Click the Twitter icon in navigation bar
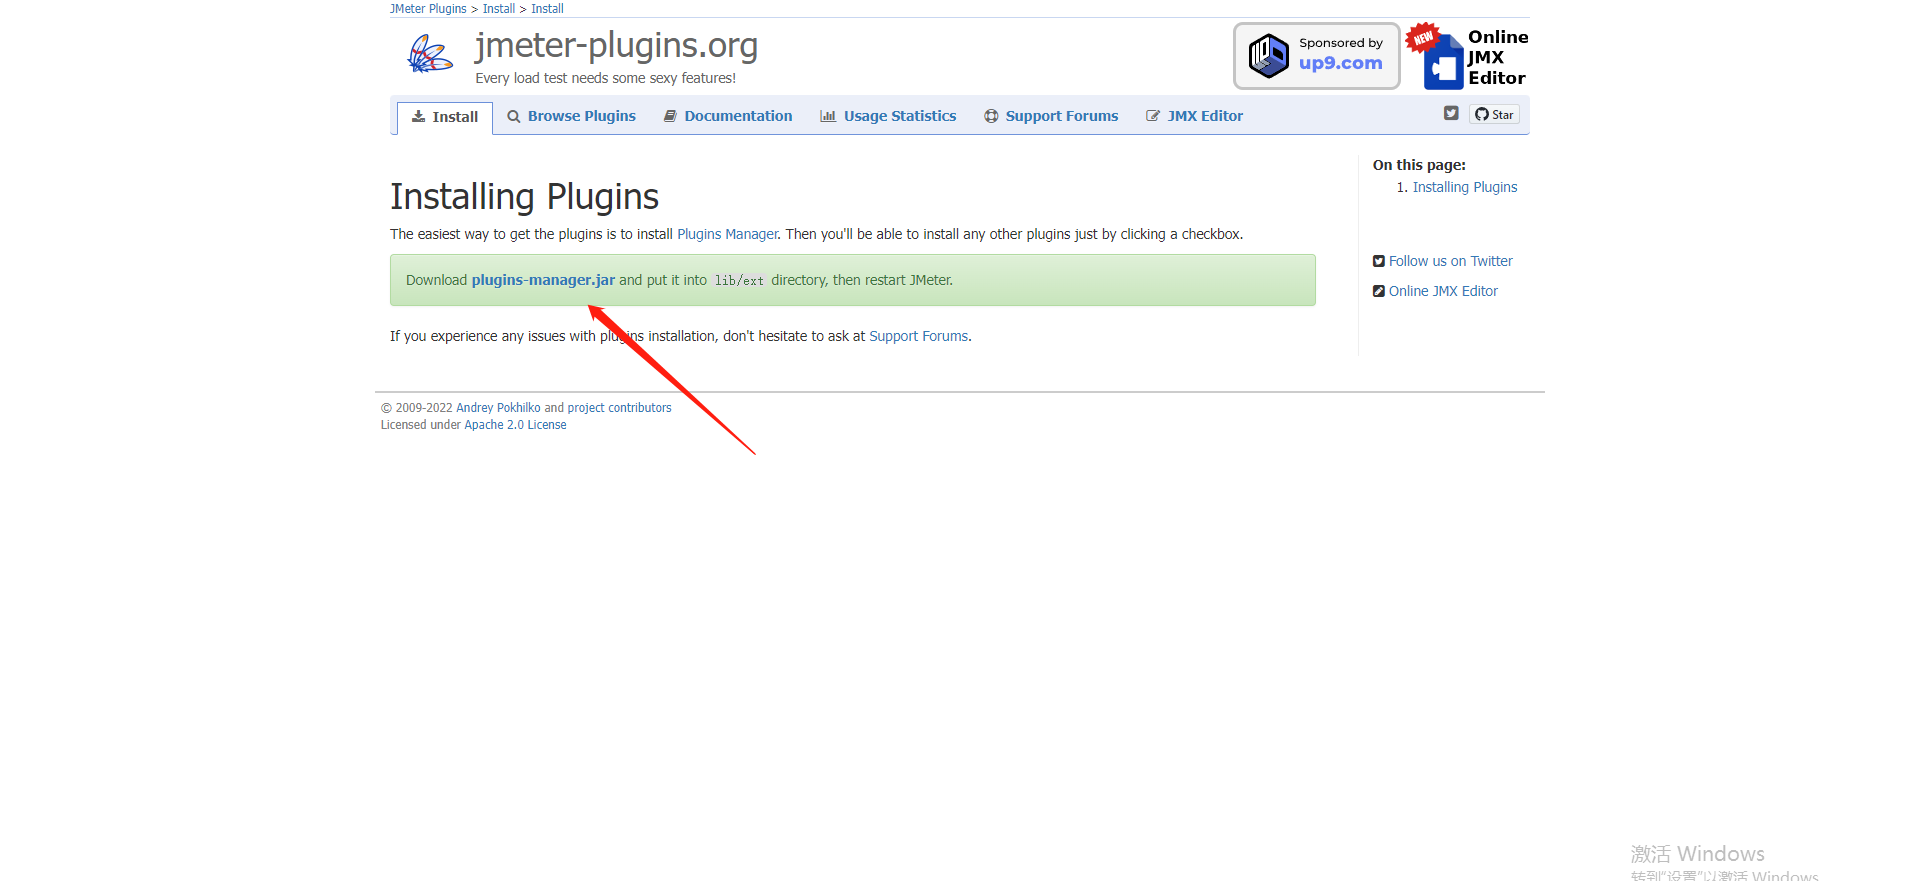The width and height of the screenshot is (1920, 881). pyautogui.click(x=1451, y=113)
